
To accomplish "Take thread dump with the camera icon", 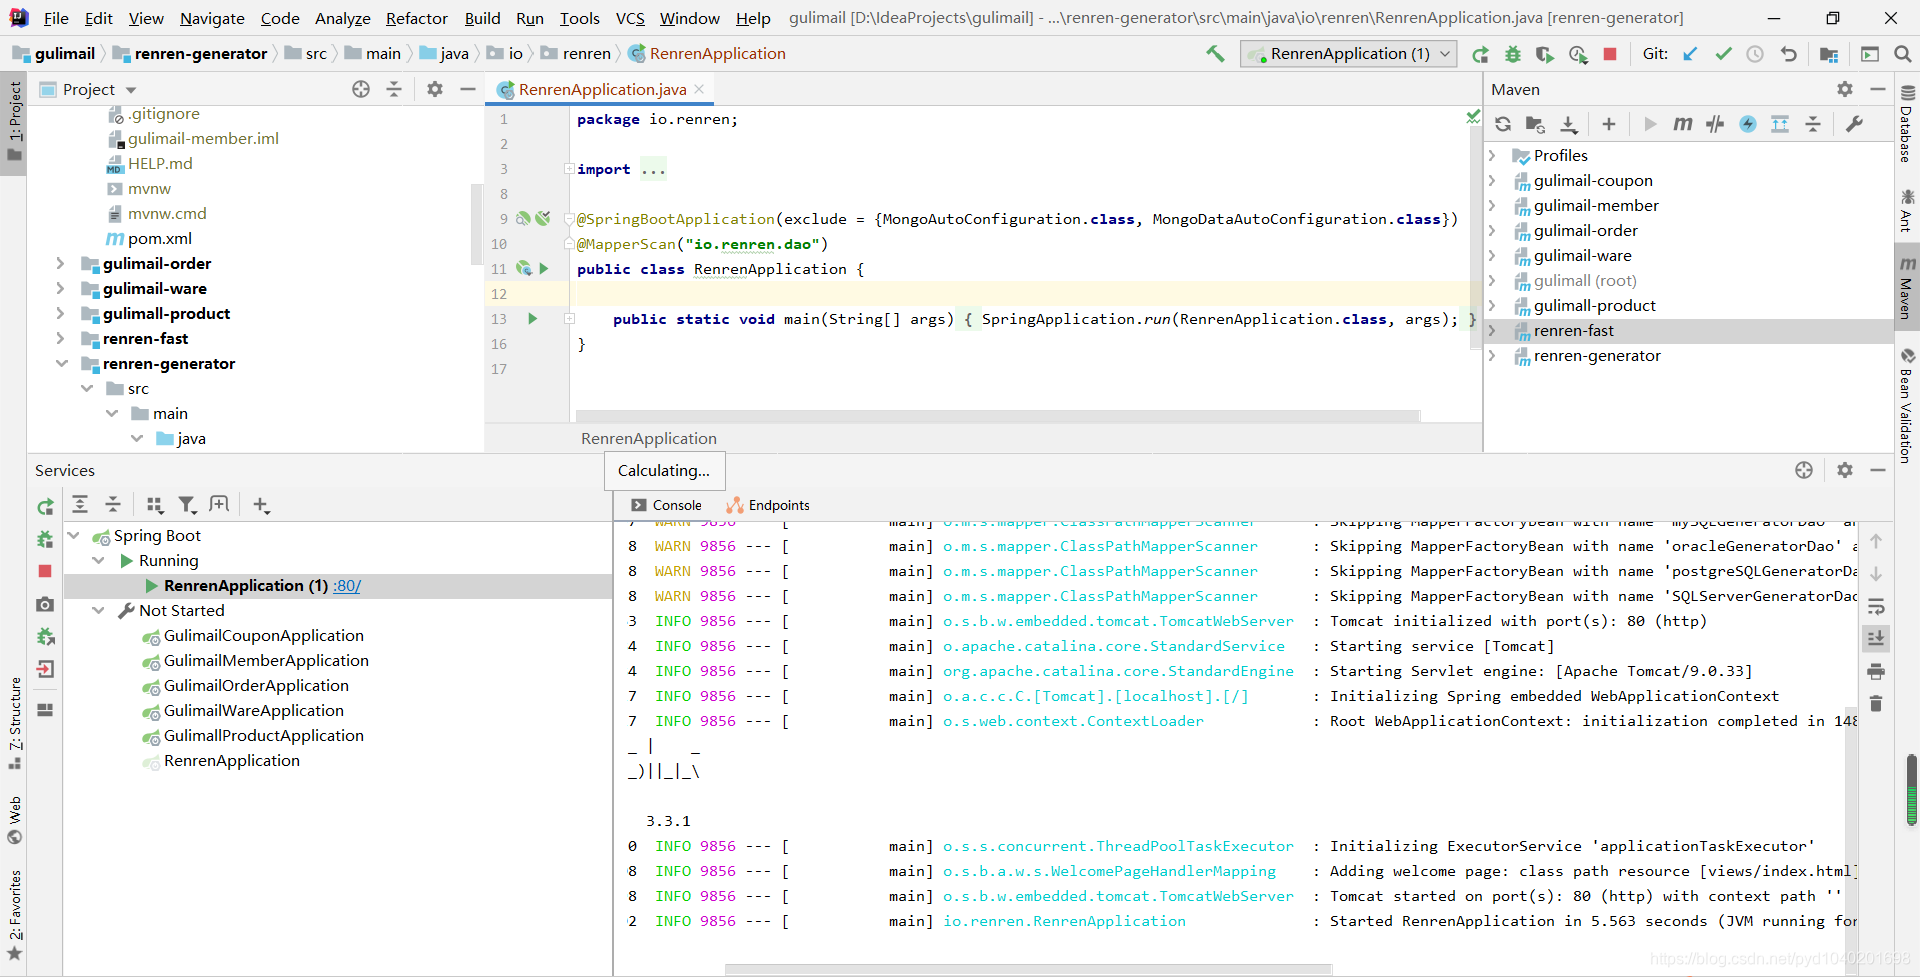I will (45, 604).
